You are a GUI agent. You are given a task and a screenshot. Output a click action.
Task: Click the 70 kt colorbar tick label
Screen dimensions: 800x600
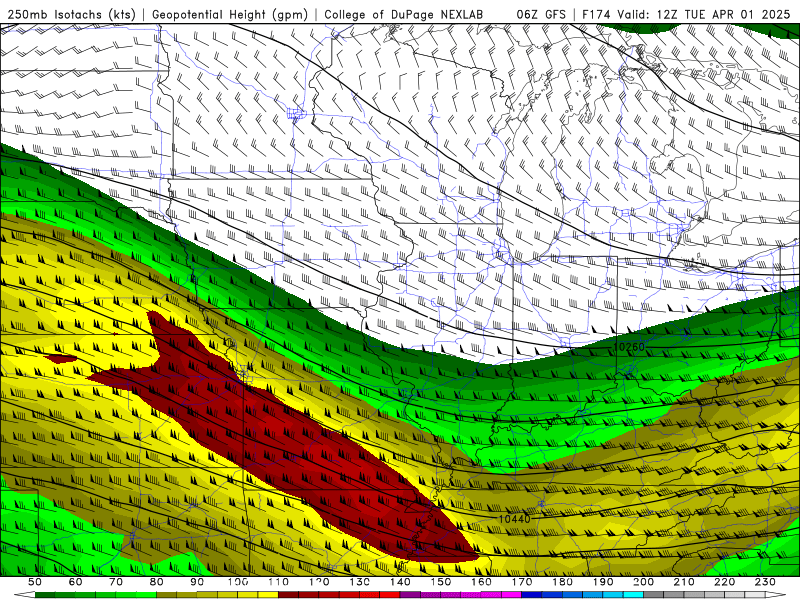coord(116,582)
